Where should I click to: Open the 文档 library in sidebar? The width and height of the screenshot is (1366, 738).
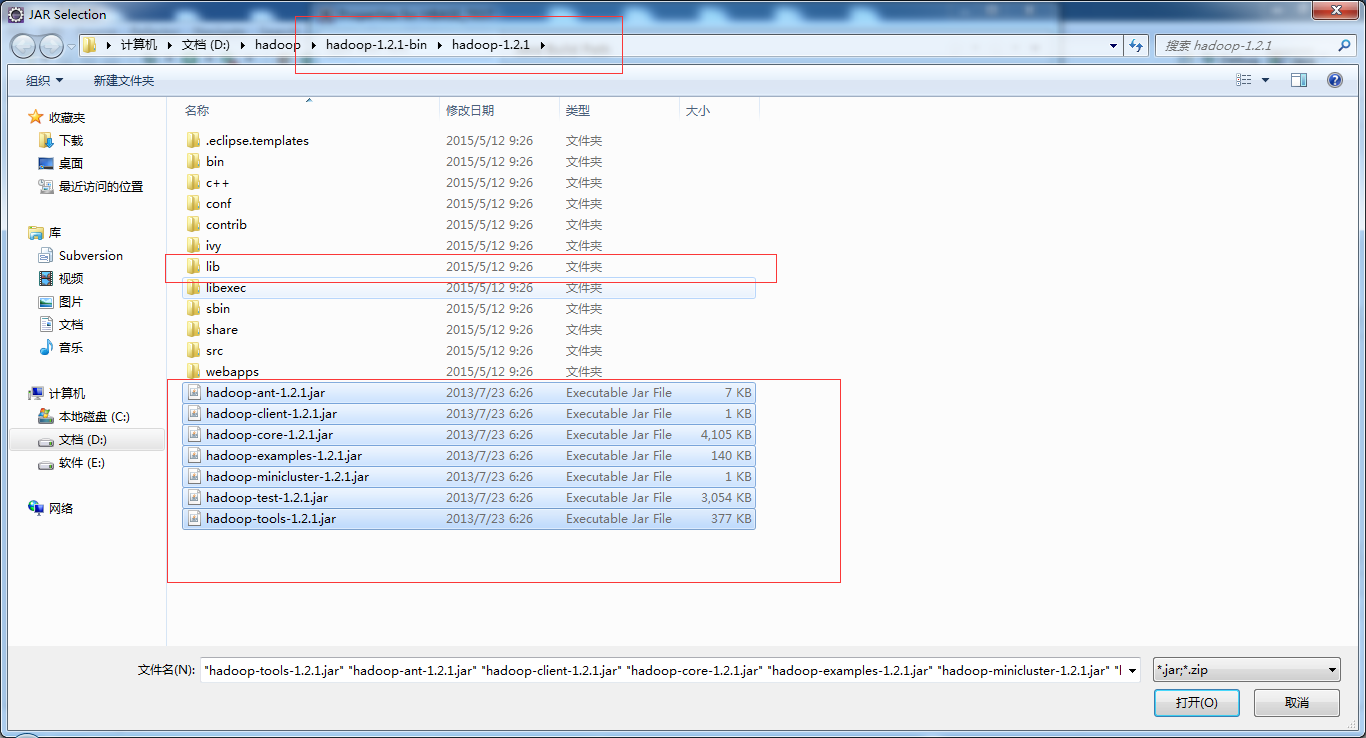tap(61, 324)
